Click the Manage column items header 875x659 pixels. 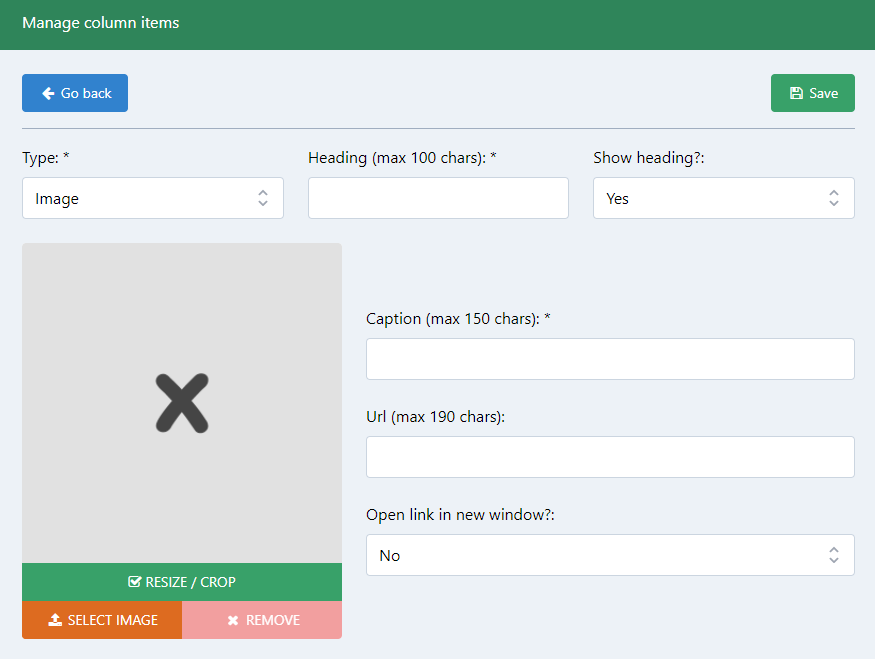(100, 22)
